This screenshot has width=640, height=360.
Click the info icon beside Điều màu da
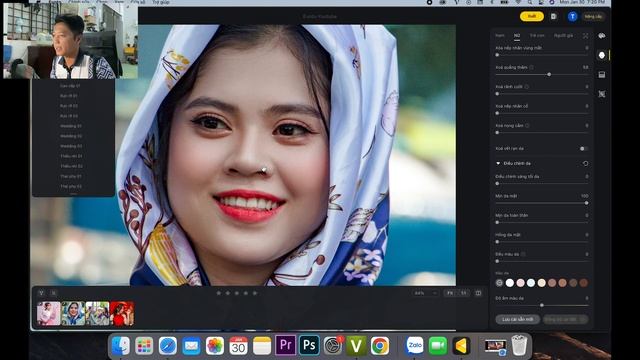coord(523,254)
